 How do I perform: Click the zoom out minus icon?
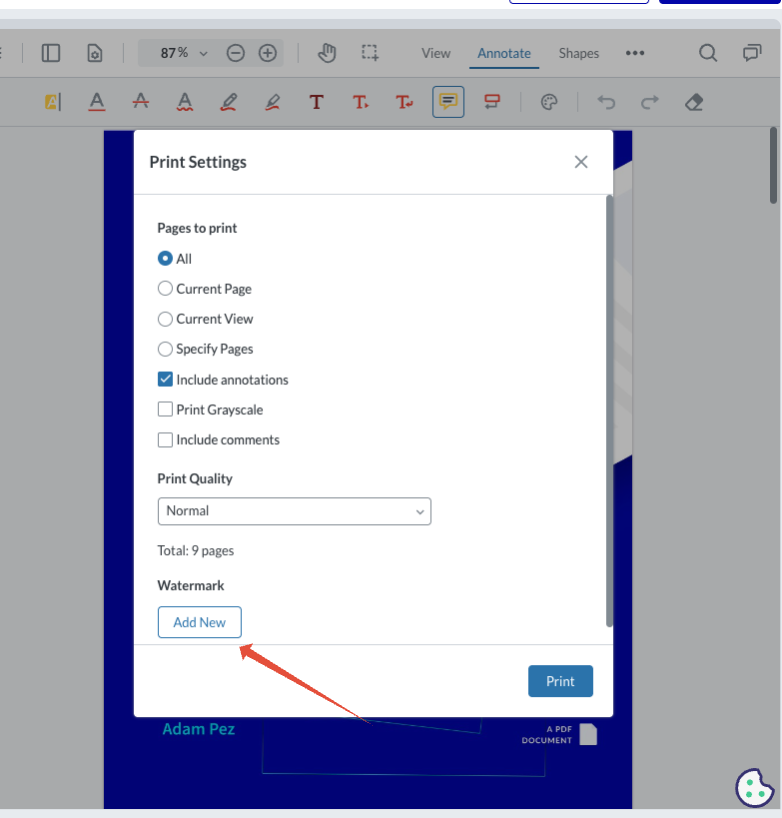click(235, 53)
